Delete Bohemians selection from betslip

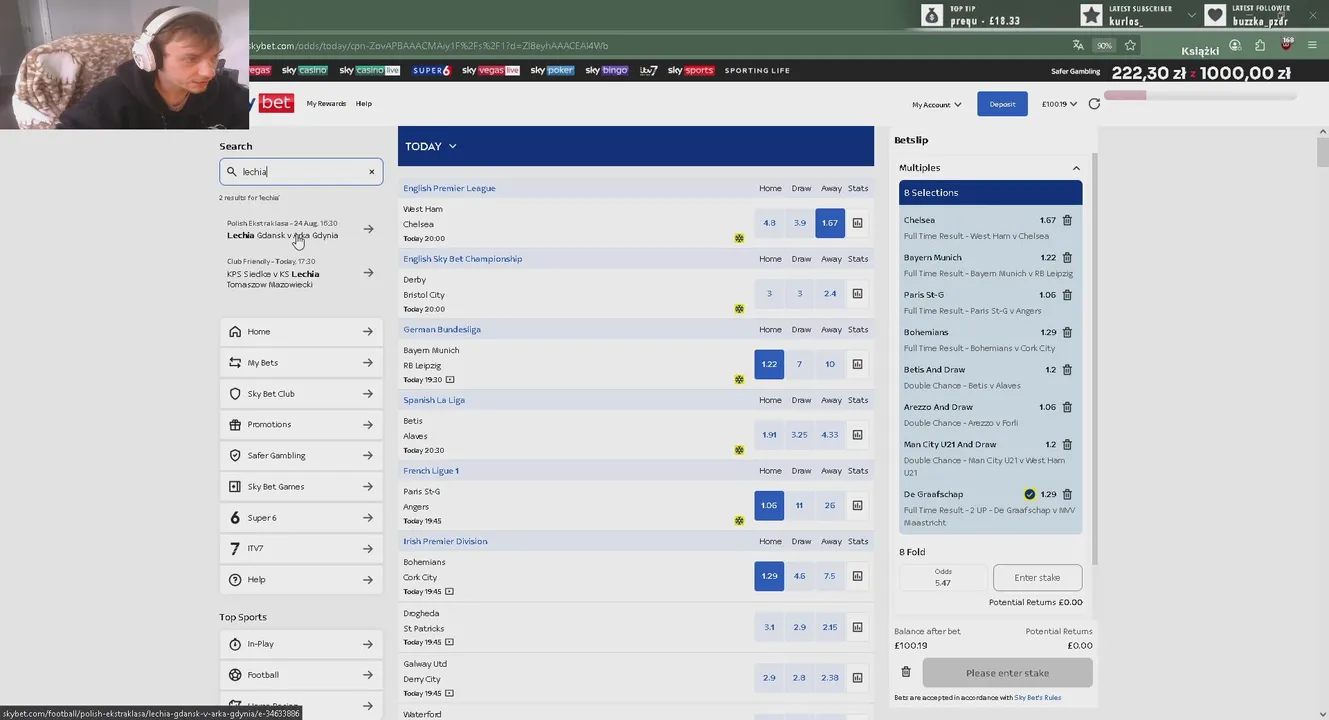coord(1067,332)
